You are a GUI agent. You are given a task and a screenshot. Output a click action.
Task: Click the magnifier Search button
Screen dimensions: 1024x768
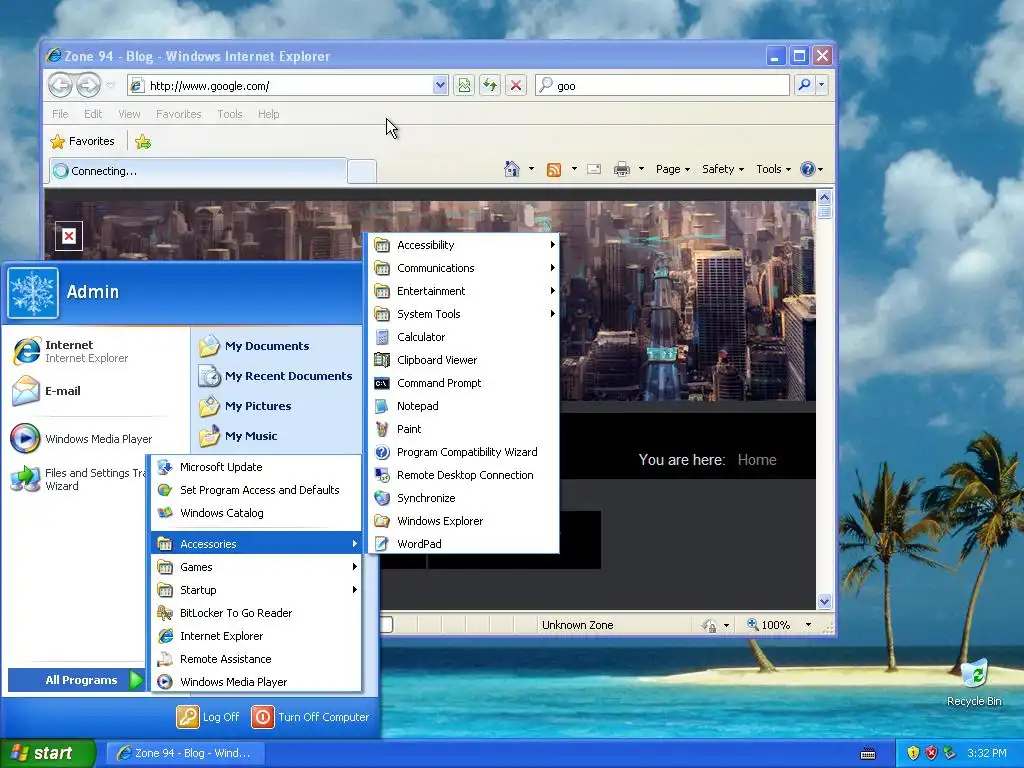coord(805,85)
